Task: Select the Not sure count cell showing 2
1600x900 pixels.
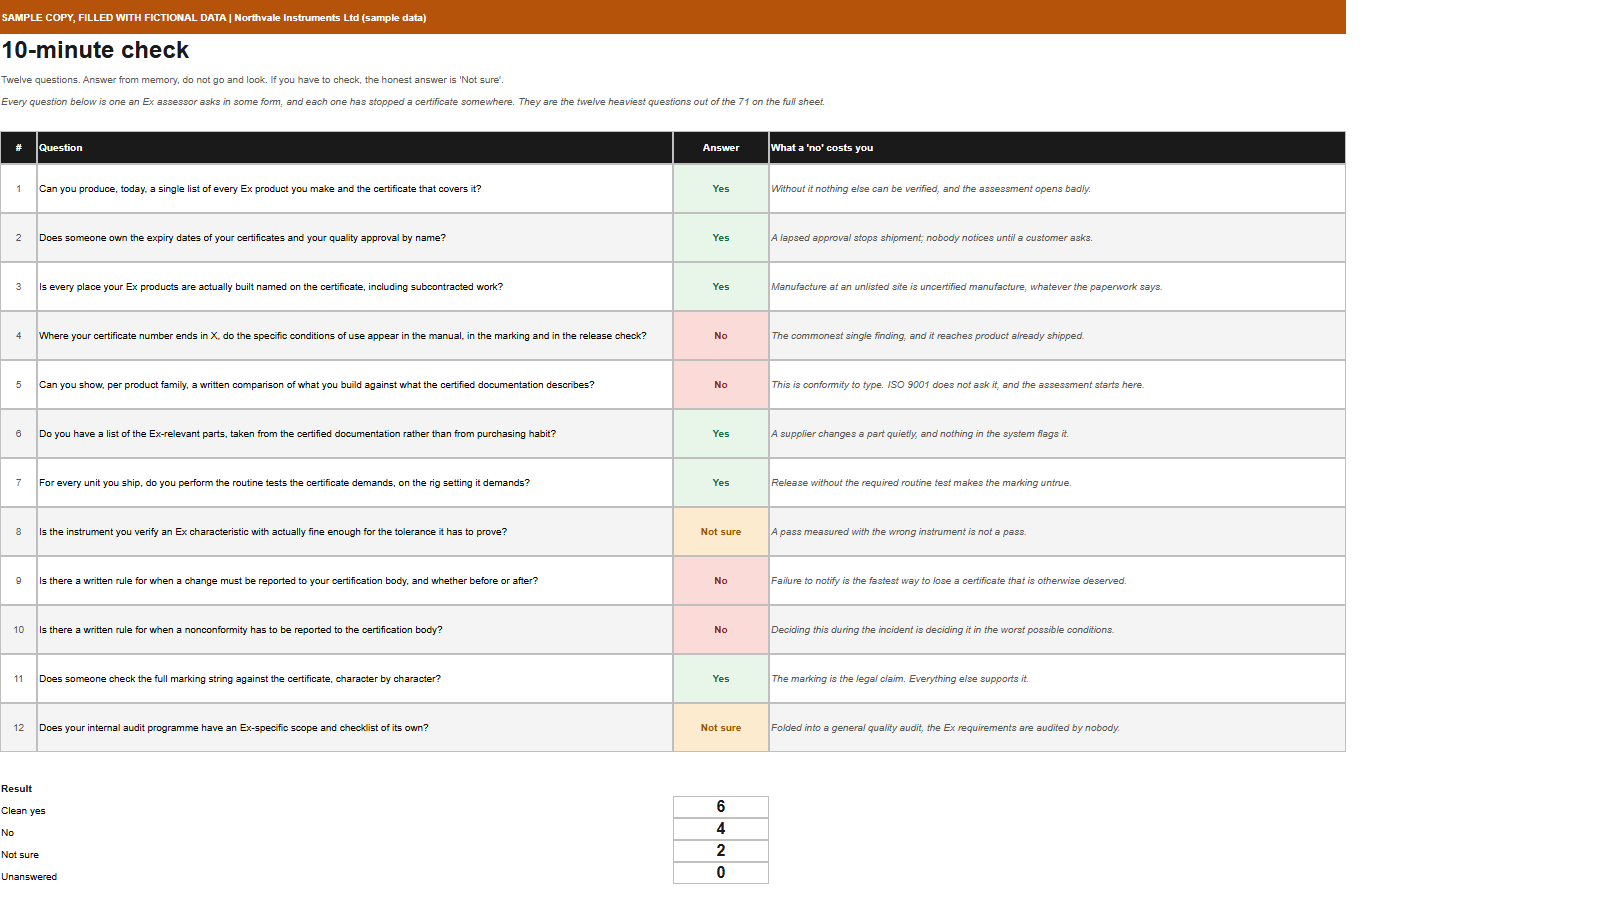Action: [x=721, y=851]
